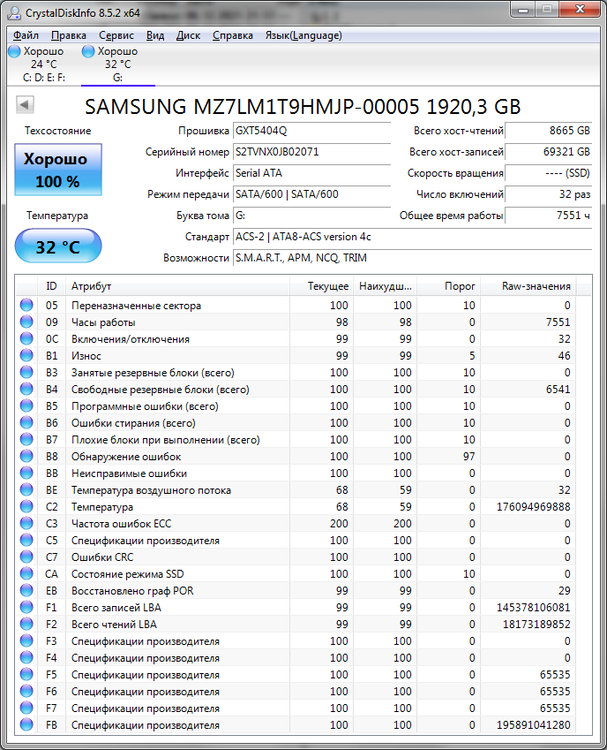This screenshot has width=607, height=750.
Task: Click status icon of row B6 Ошибки стирания
Action: (x=26, y=422)
